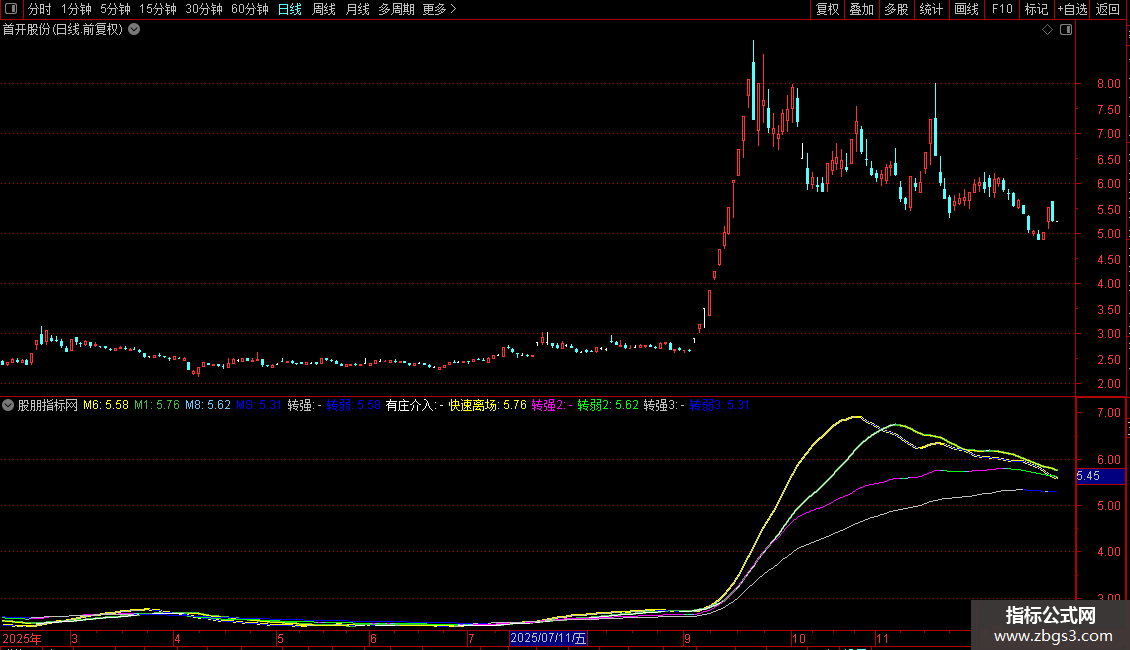The width and height of the screenshot is (1130, 650).
Task: Open F10 company info
Action: 1002,9
